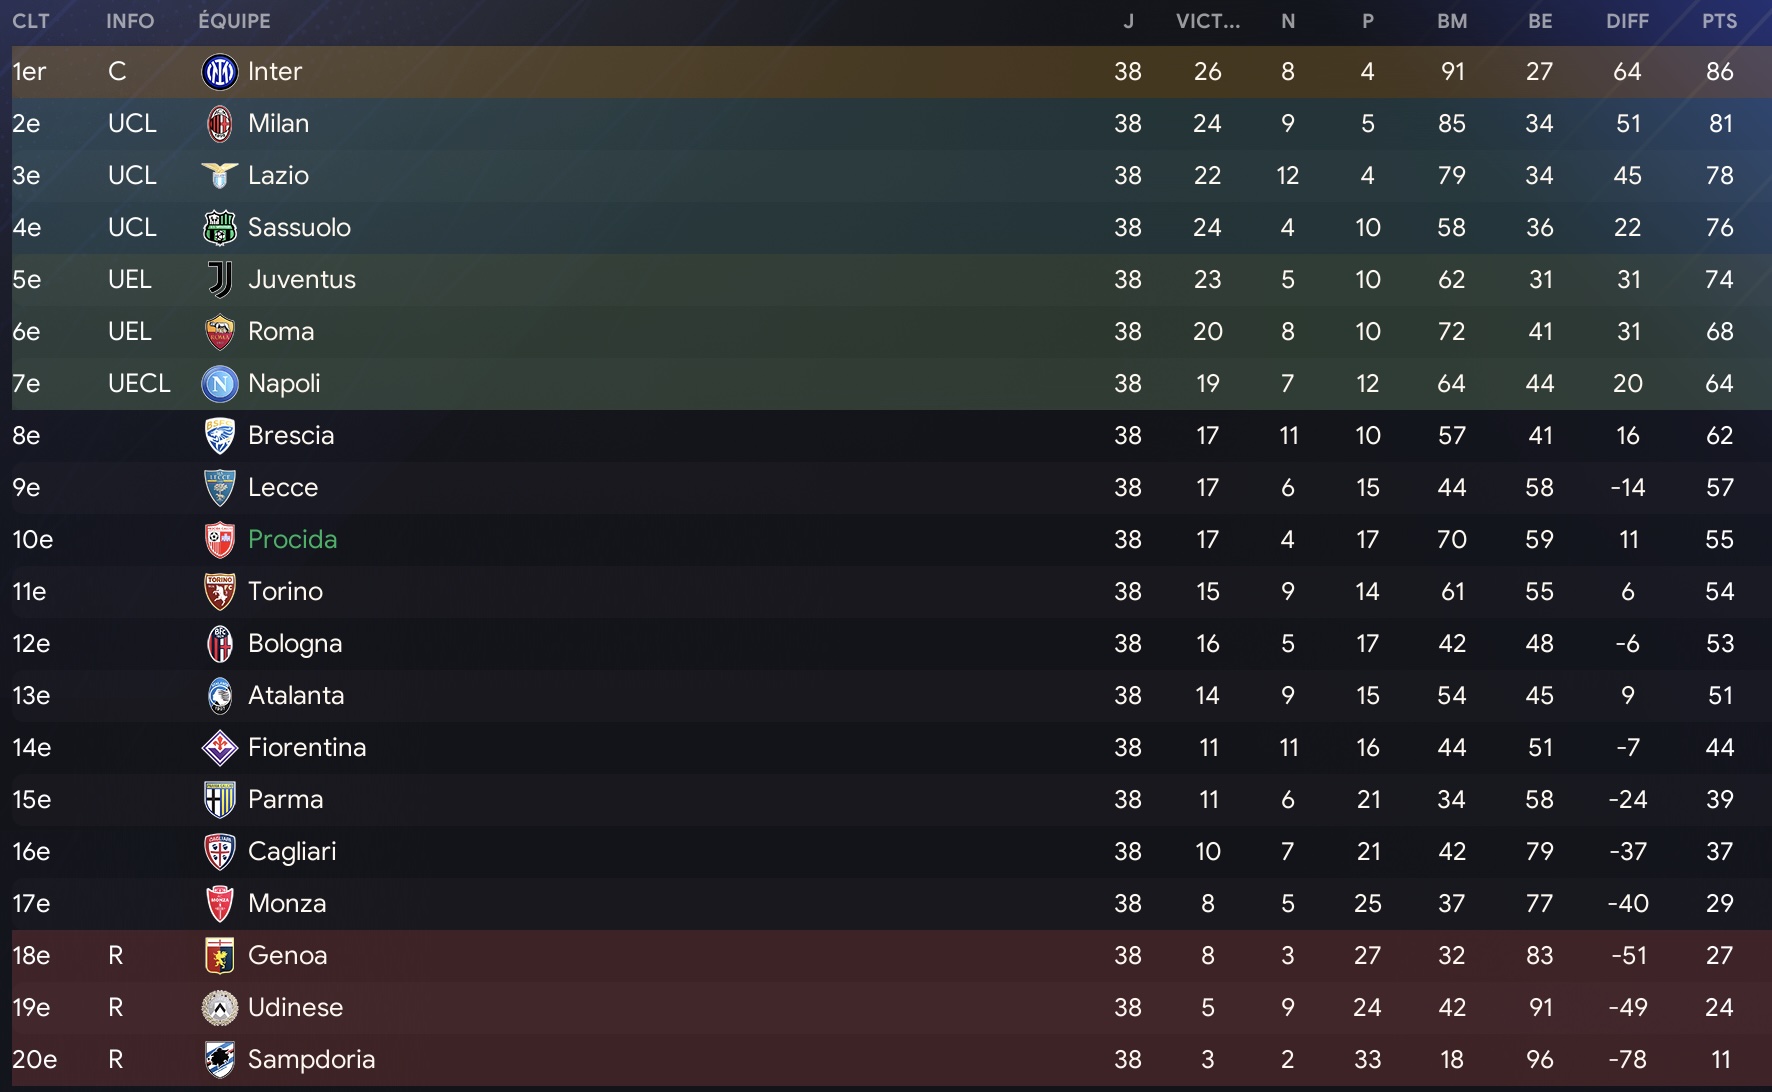This screenshot has height=1092, width=1772.
Task: Click the ÉQUIPE column header
Action: (234, 21)
